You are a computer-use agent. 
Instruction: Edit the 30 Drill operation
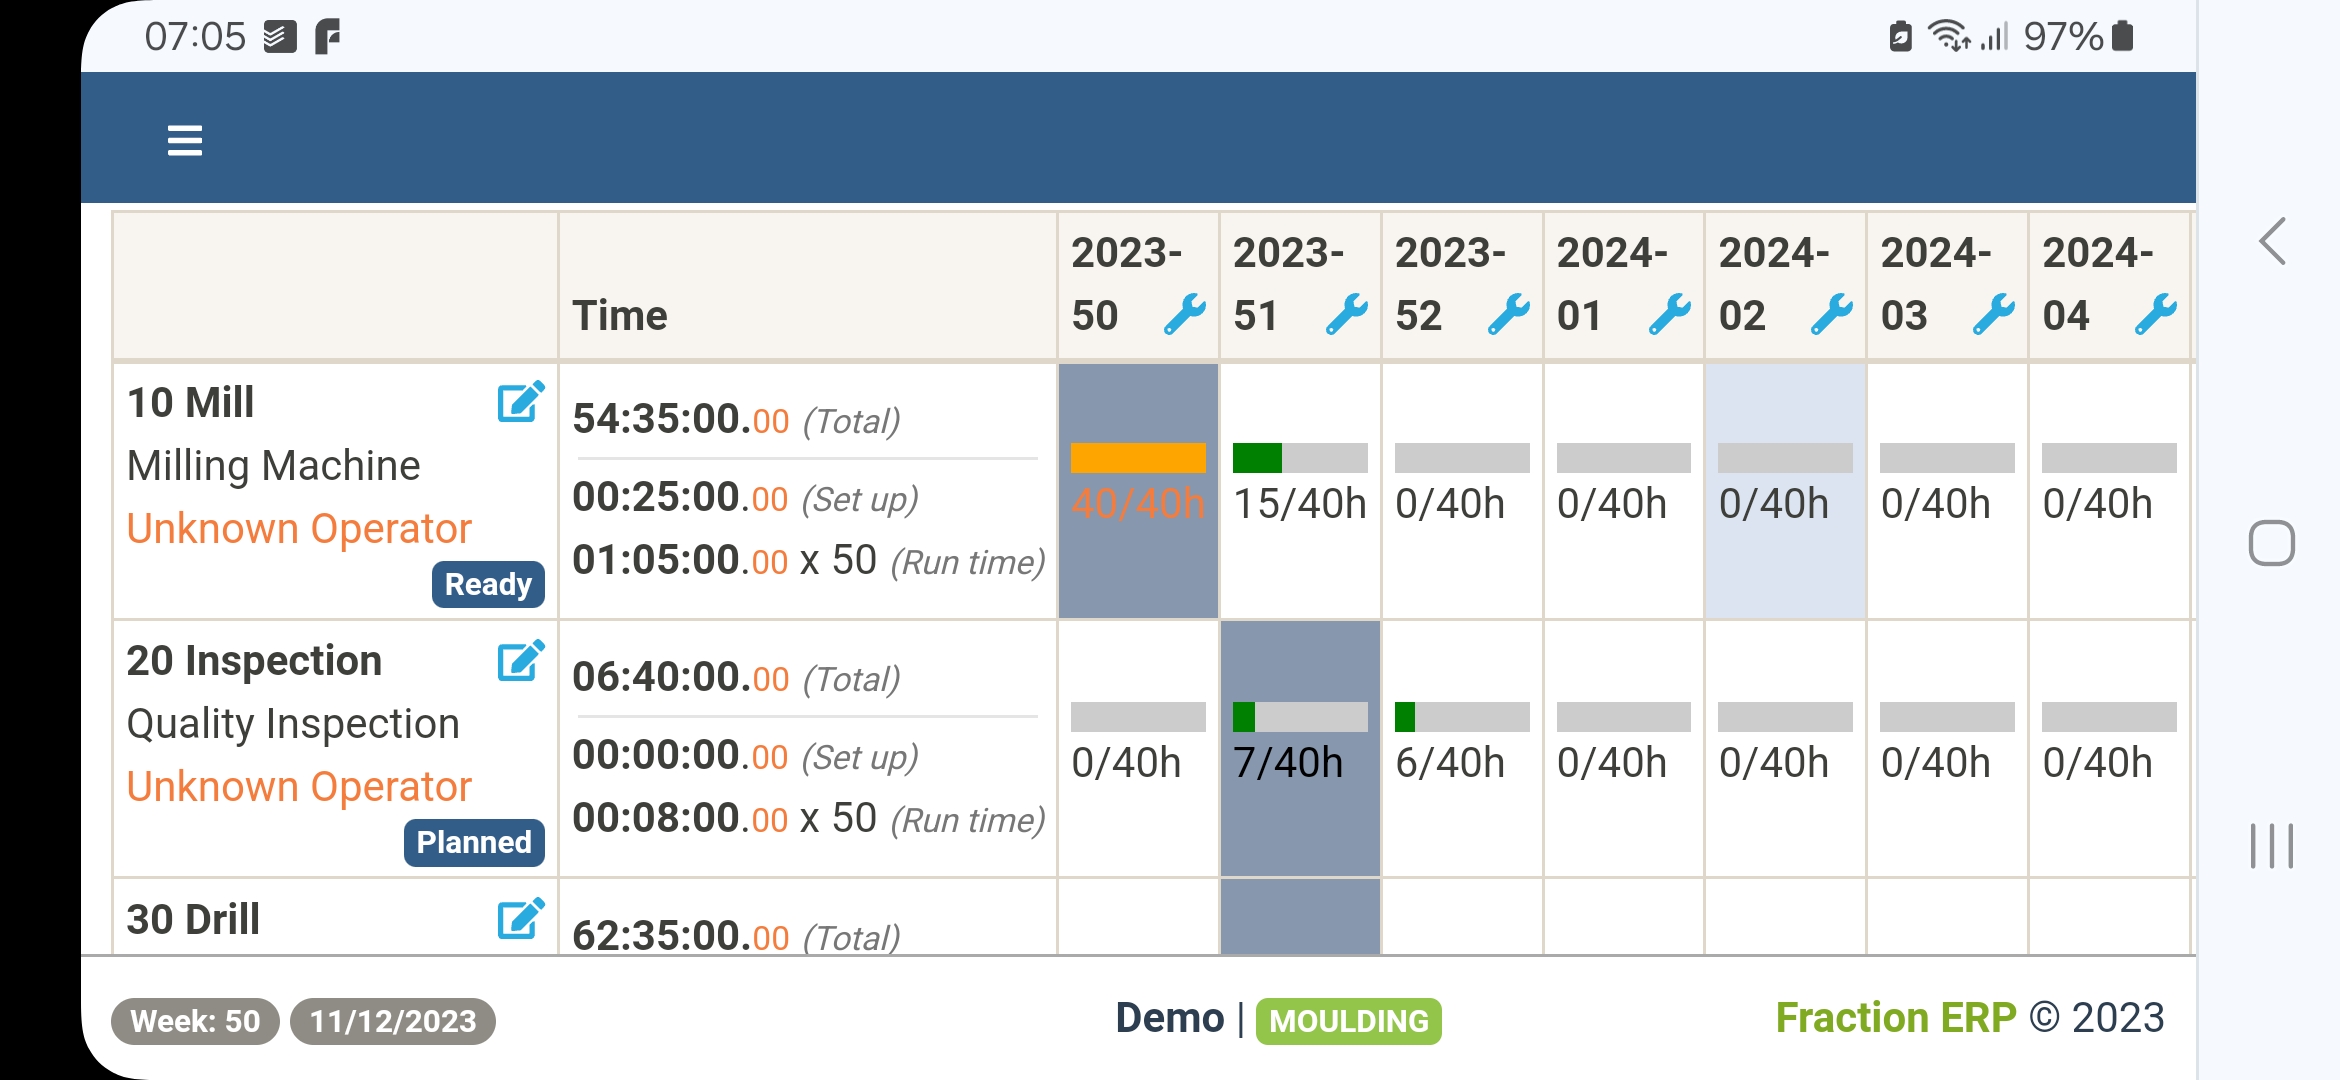[520, 918]
